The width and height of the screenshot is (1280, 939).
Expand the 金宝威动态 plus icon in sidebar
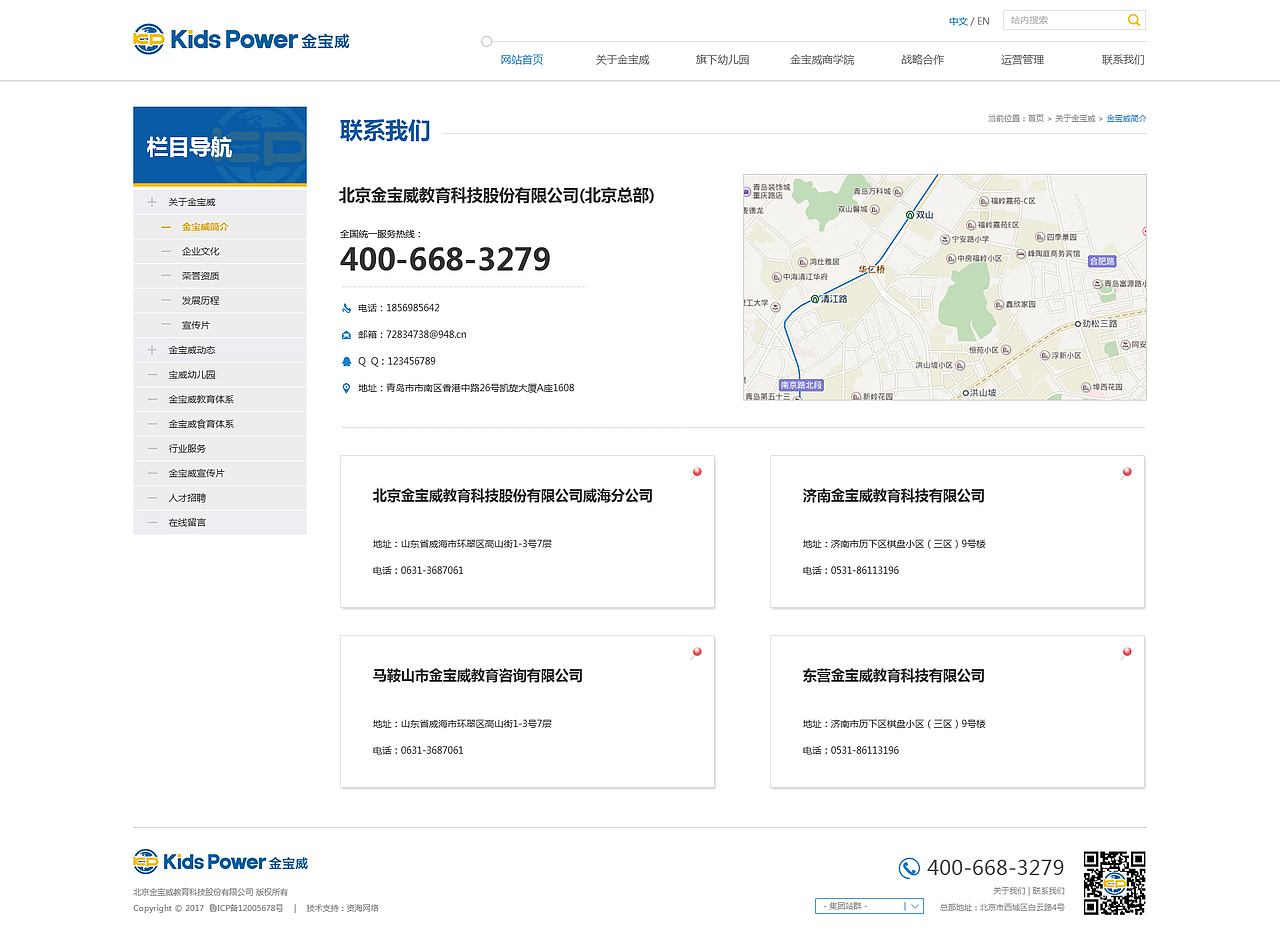152,350
